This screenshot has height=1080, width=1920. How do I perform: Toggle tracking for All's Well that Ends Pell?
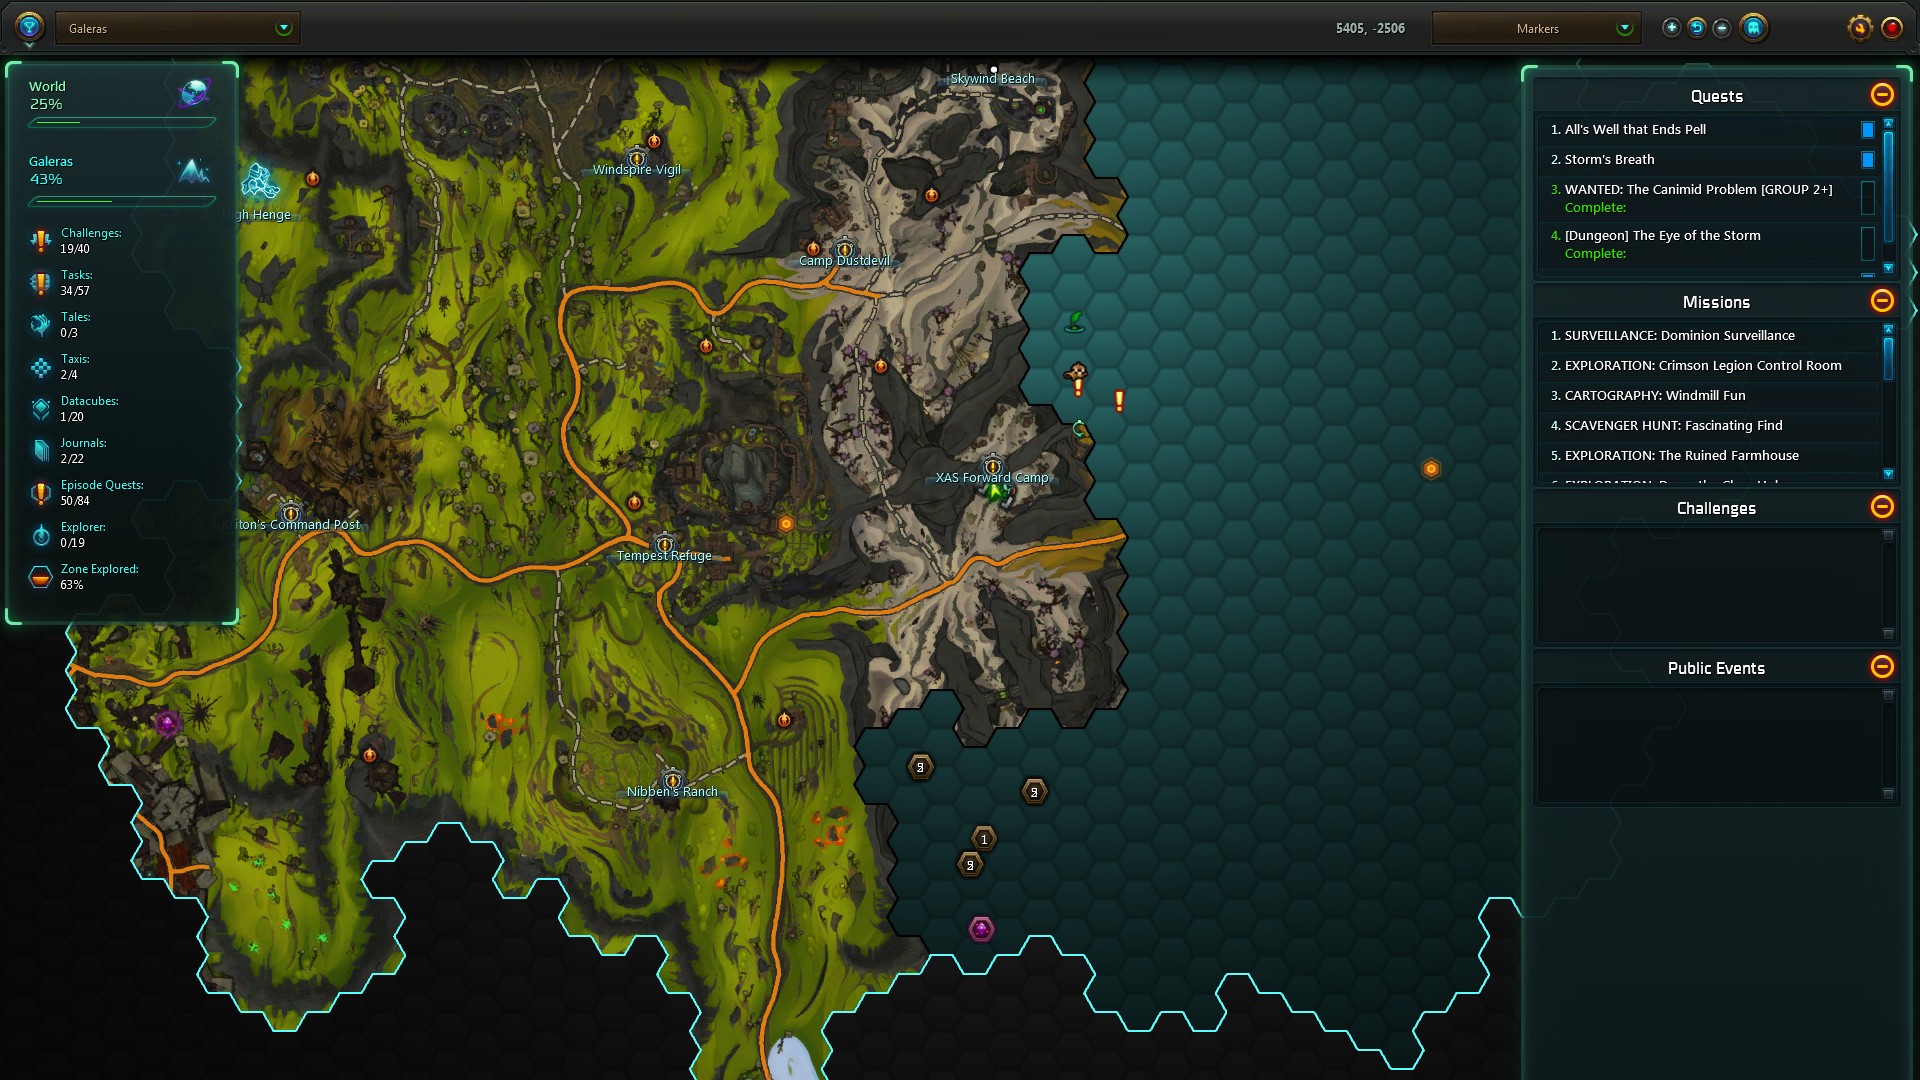[1867, 130]
